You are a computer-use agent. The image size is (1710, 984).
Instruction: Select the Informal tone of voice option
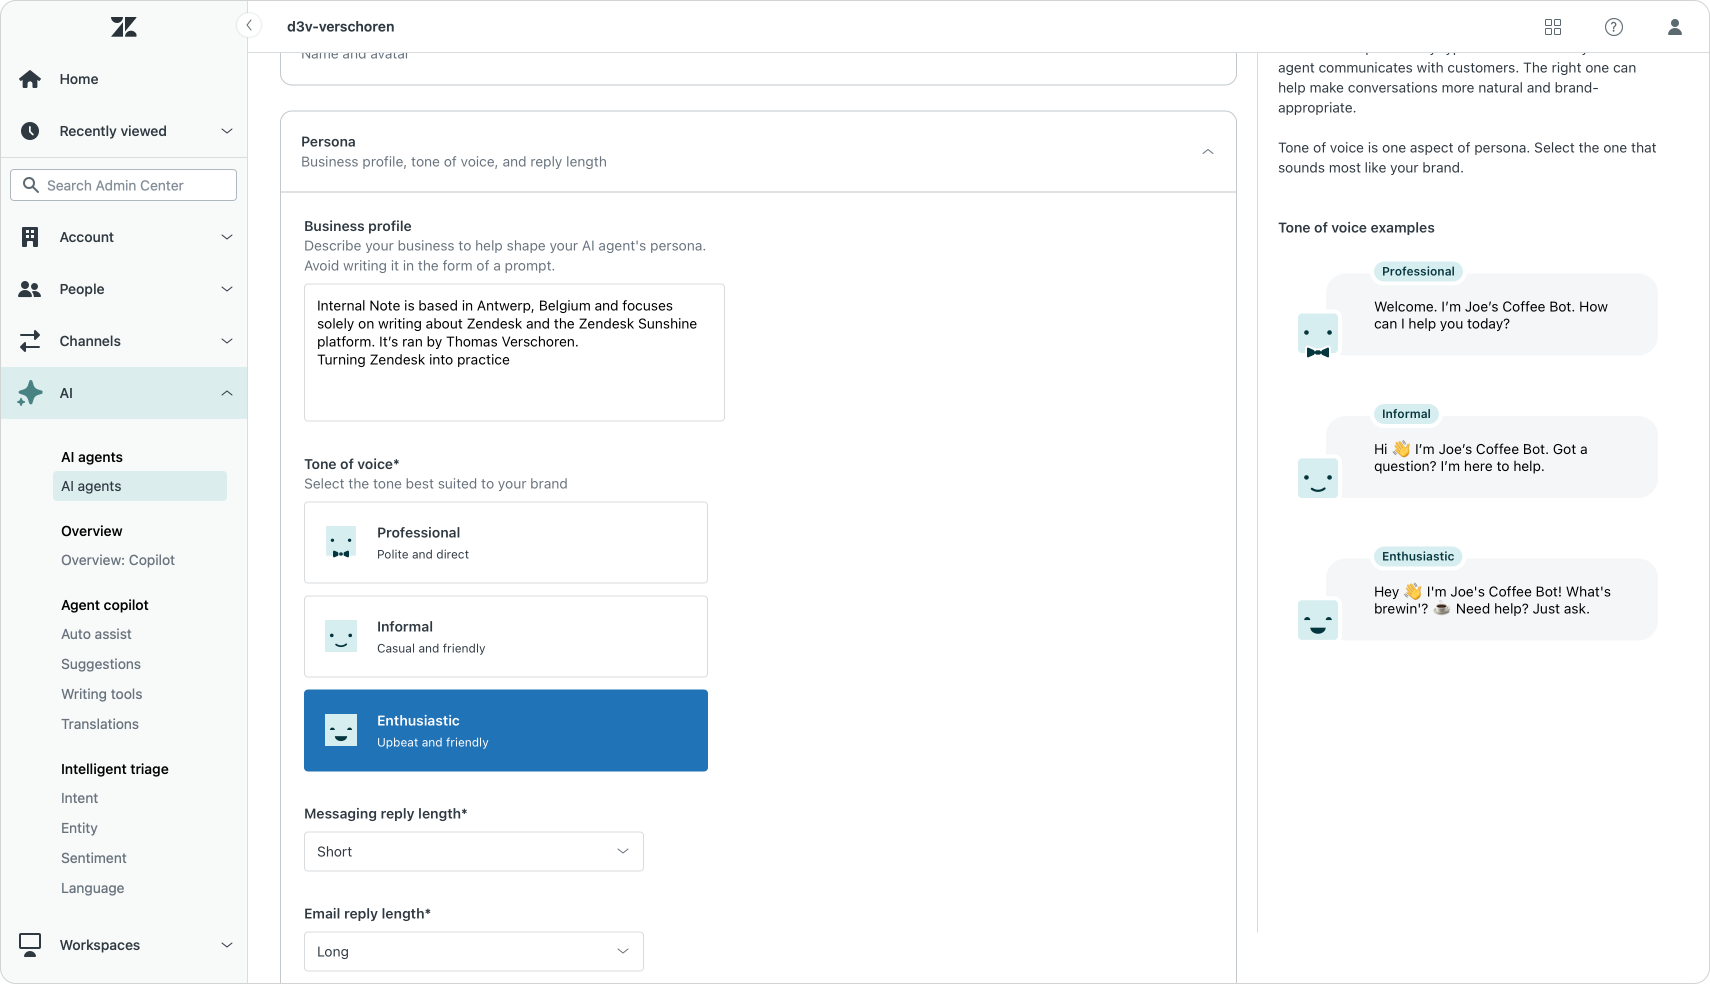(x=506, y=637)
